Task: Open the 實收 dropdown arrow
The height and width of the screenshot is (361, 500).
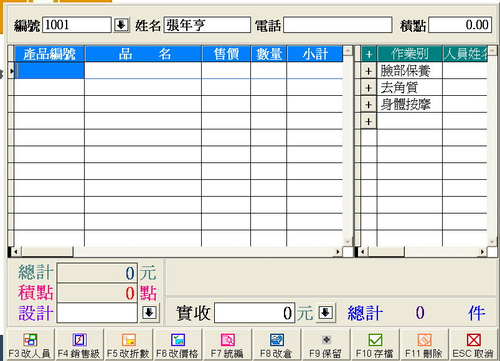Action: coord(325,313)
